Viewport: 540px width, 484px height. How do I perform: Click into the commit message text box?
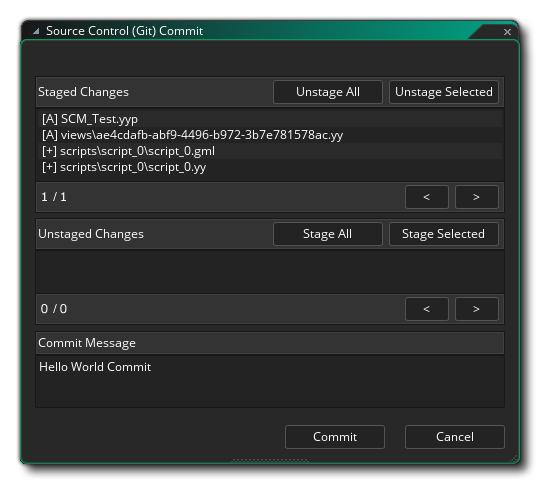pos(270,382)
